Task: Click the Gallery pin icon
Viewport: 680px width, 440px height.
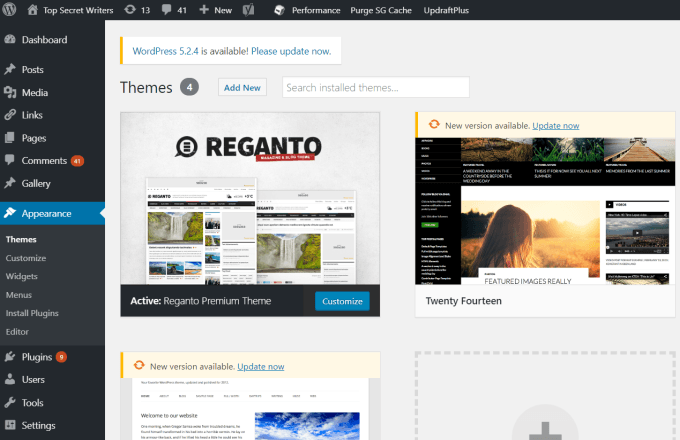Action: [x=10, y=183]
